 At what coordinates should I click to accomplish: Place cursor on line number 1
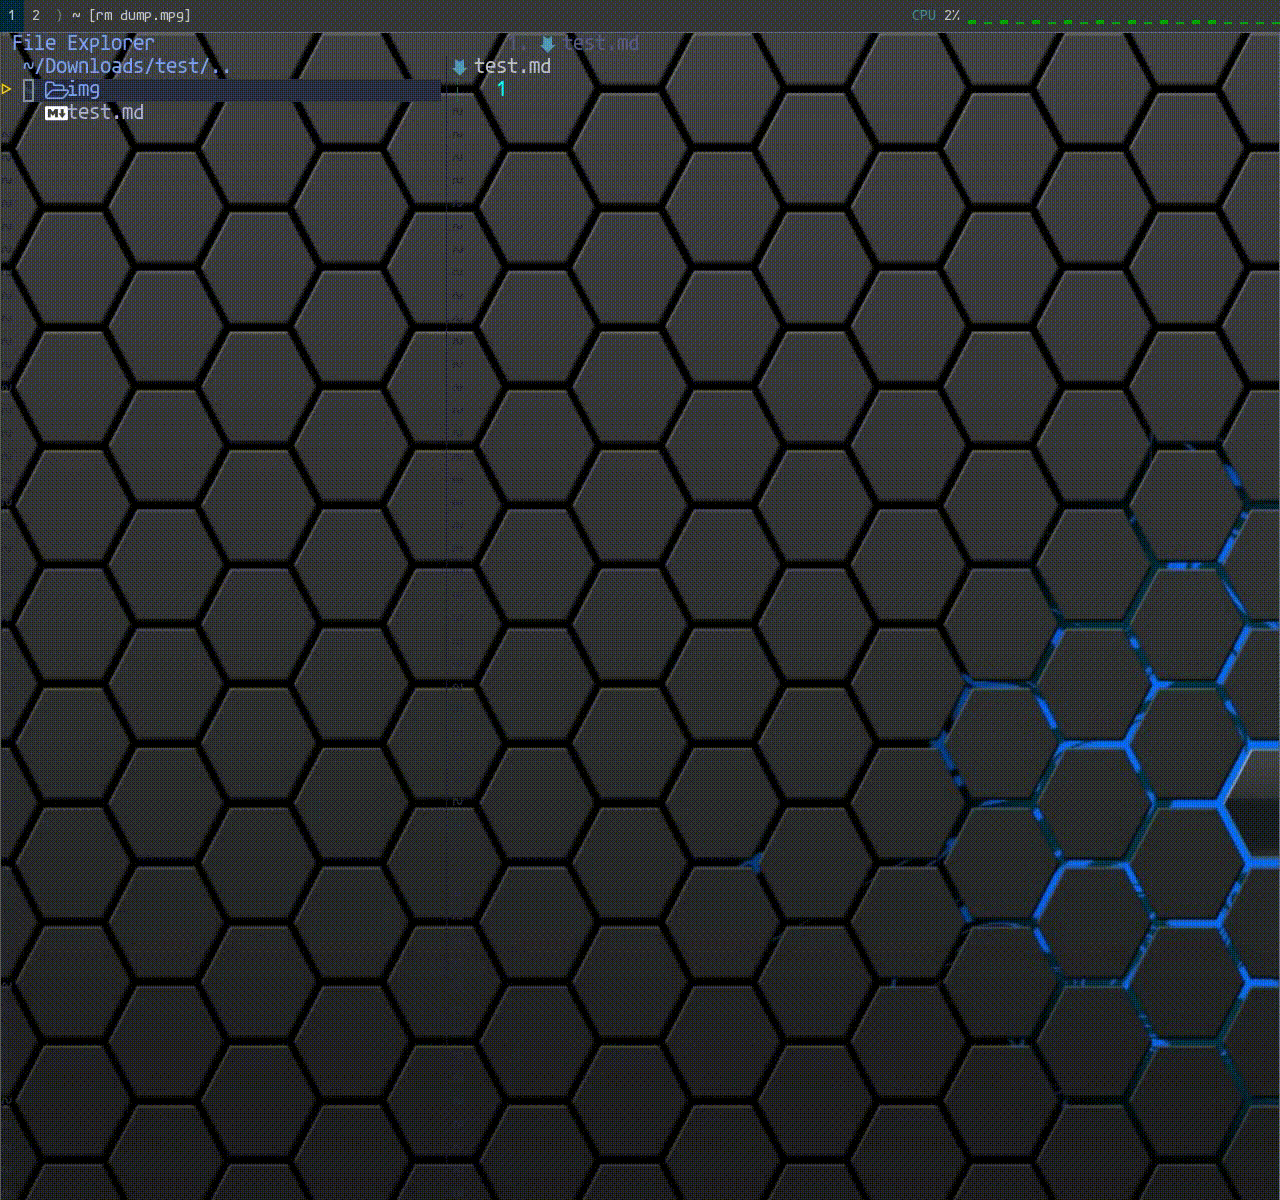(501, 90)
